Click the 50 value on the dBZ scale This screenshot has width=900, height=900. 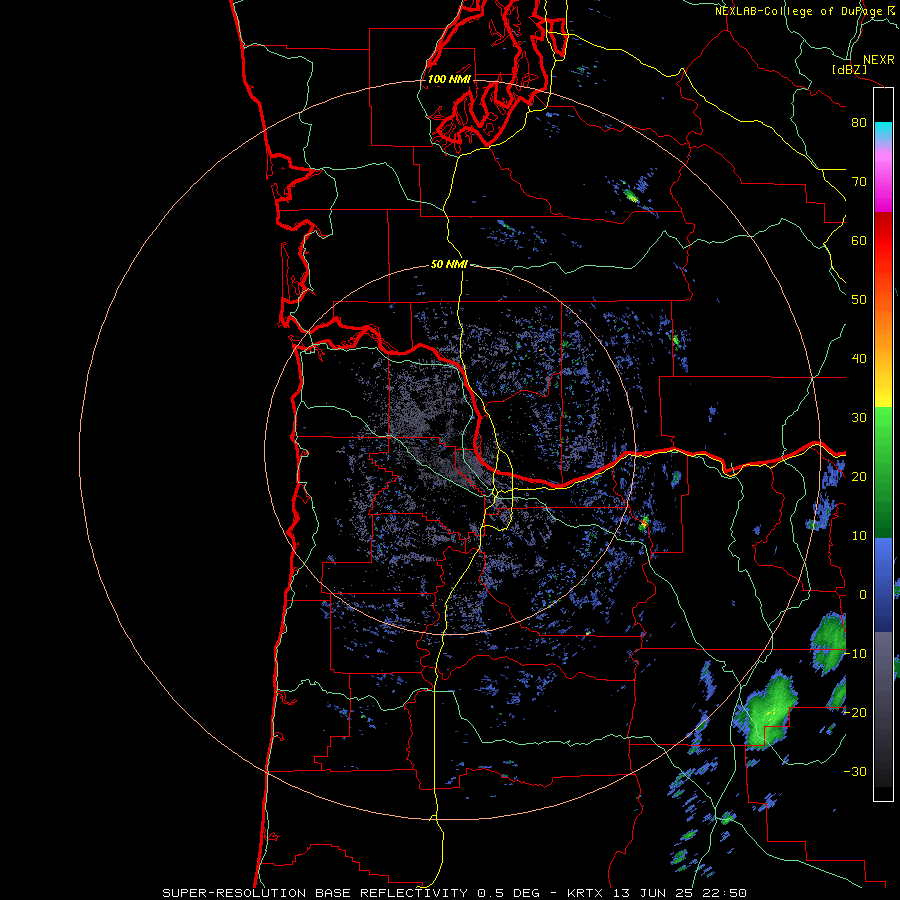point(859,300)
